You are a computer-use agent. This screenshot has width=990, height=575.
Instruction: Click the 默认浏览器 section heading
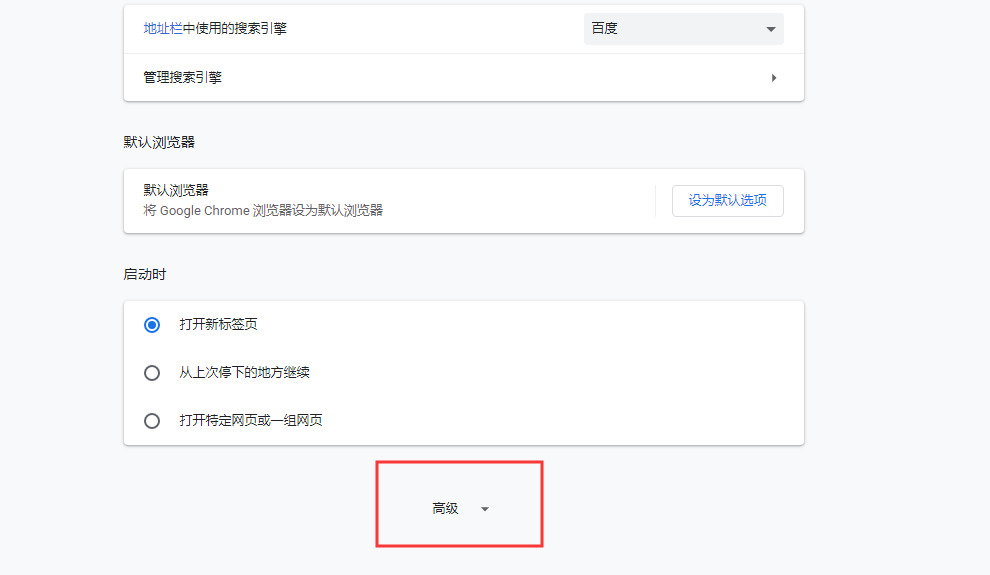(159, 143)
